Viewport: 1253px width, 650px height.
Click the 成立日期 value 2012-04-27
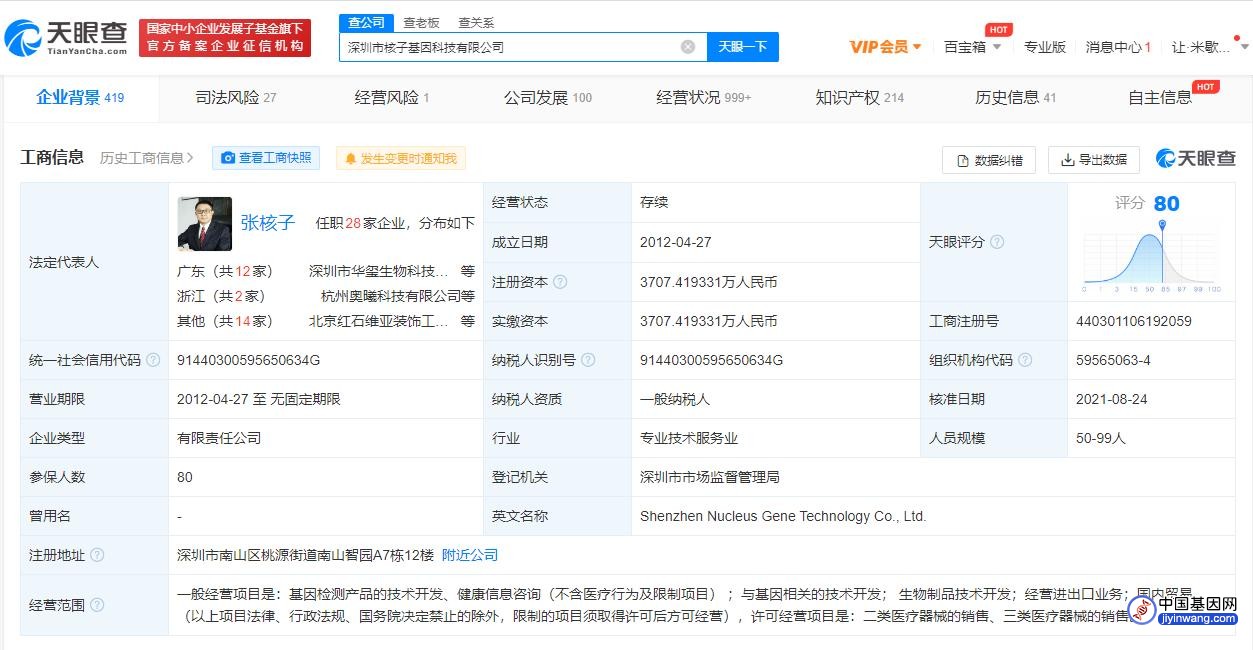[x=674, y=242]
